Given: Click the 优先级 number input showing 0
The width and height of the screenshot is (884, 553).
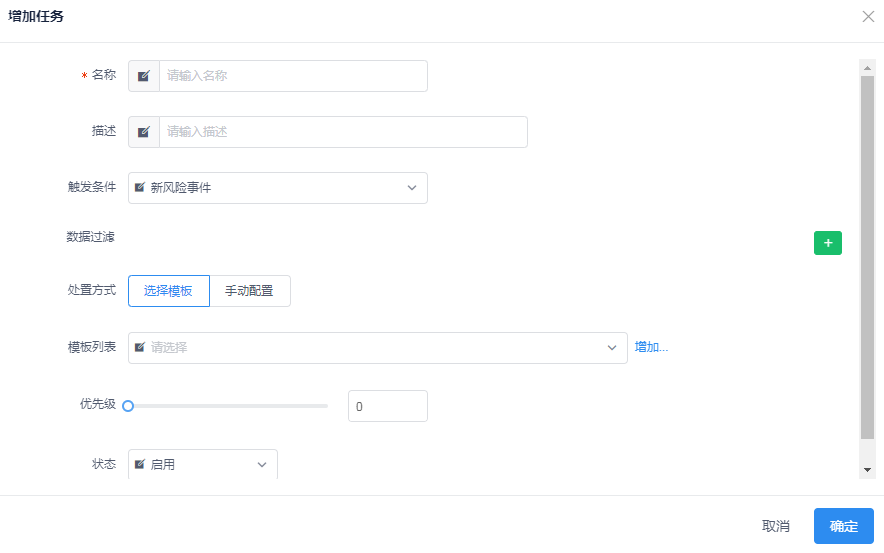Looking at the screenshot, I should coord(387,406).
